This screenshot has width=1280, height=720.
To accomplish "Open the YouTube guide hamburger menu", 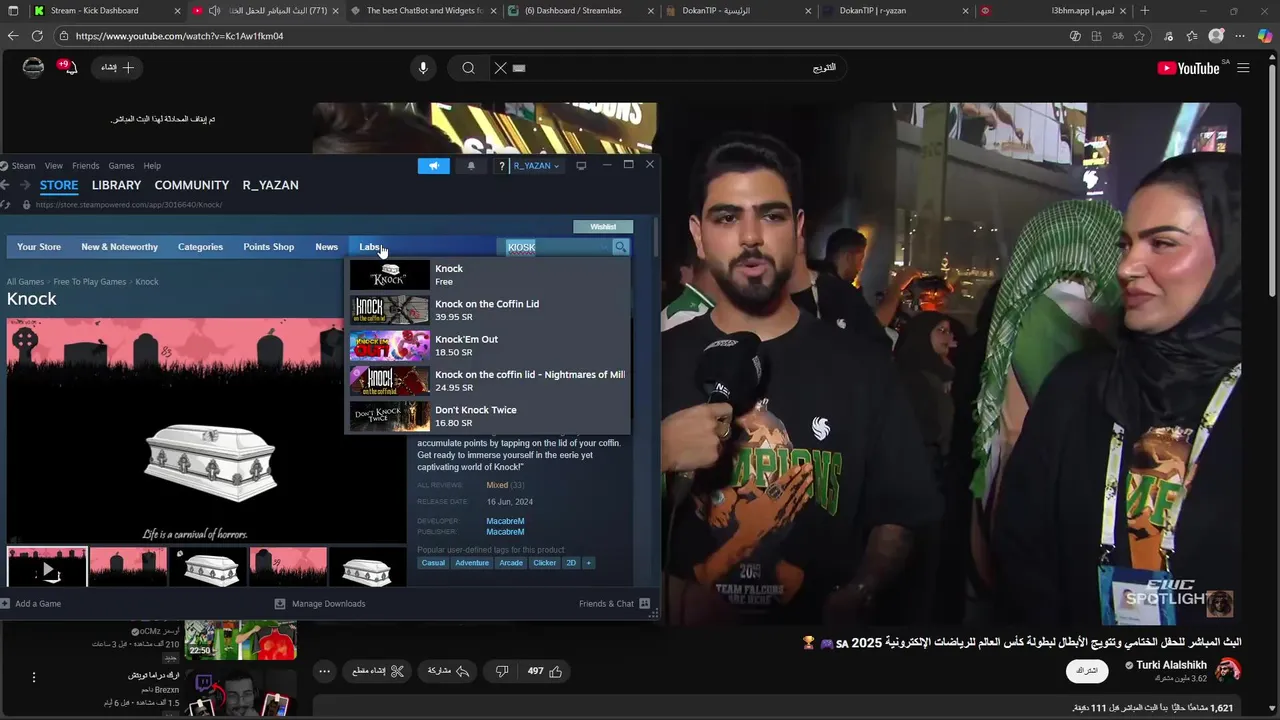I will (1243, 68).
